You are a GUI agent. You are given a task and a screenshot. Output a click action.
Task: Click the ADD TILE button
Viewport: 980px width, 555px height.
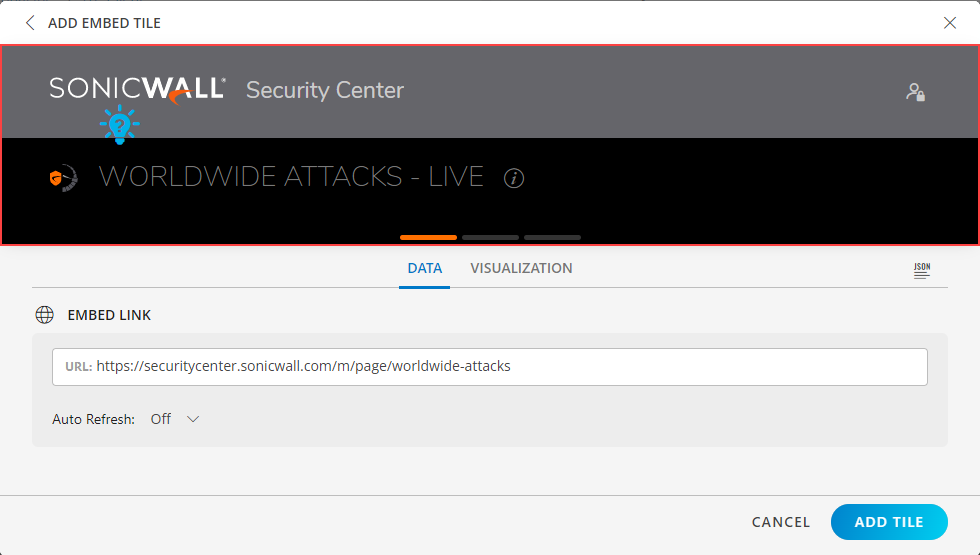tap(889, 522)
